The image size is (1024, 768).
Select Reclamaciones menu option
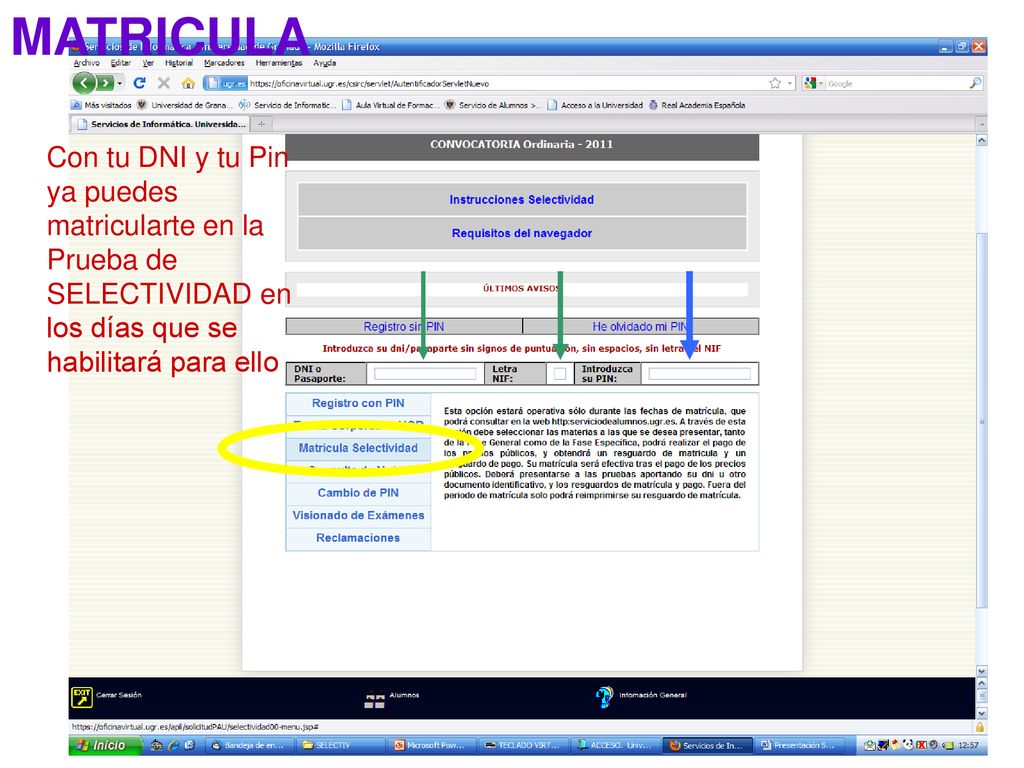coord(358,537)
